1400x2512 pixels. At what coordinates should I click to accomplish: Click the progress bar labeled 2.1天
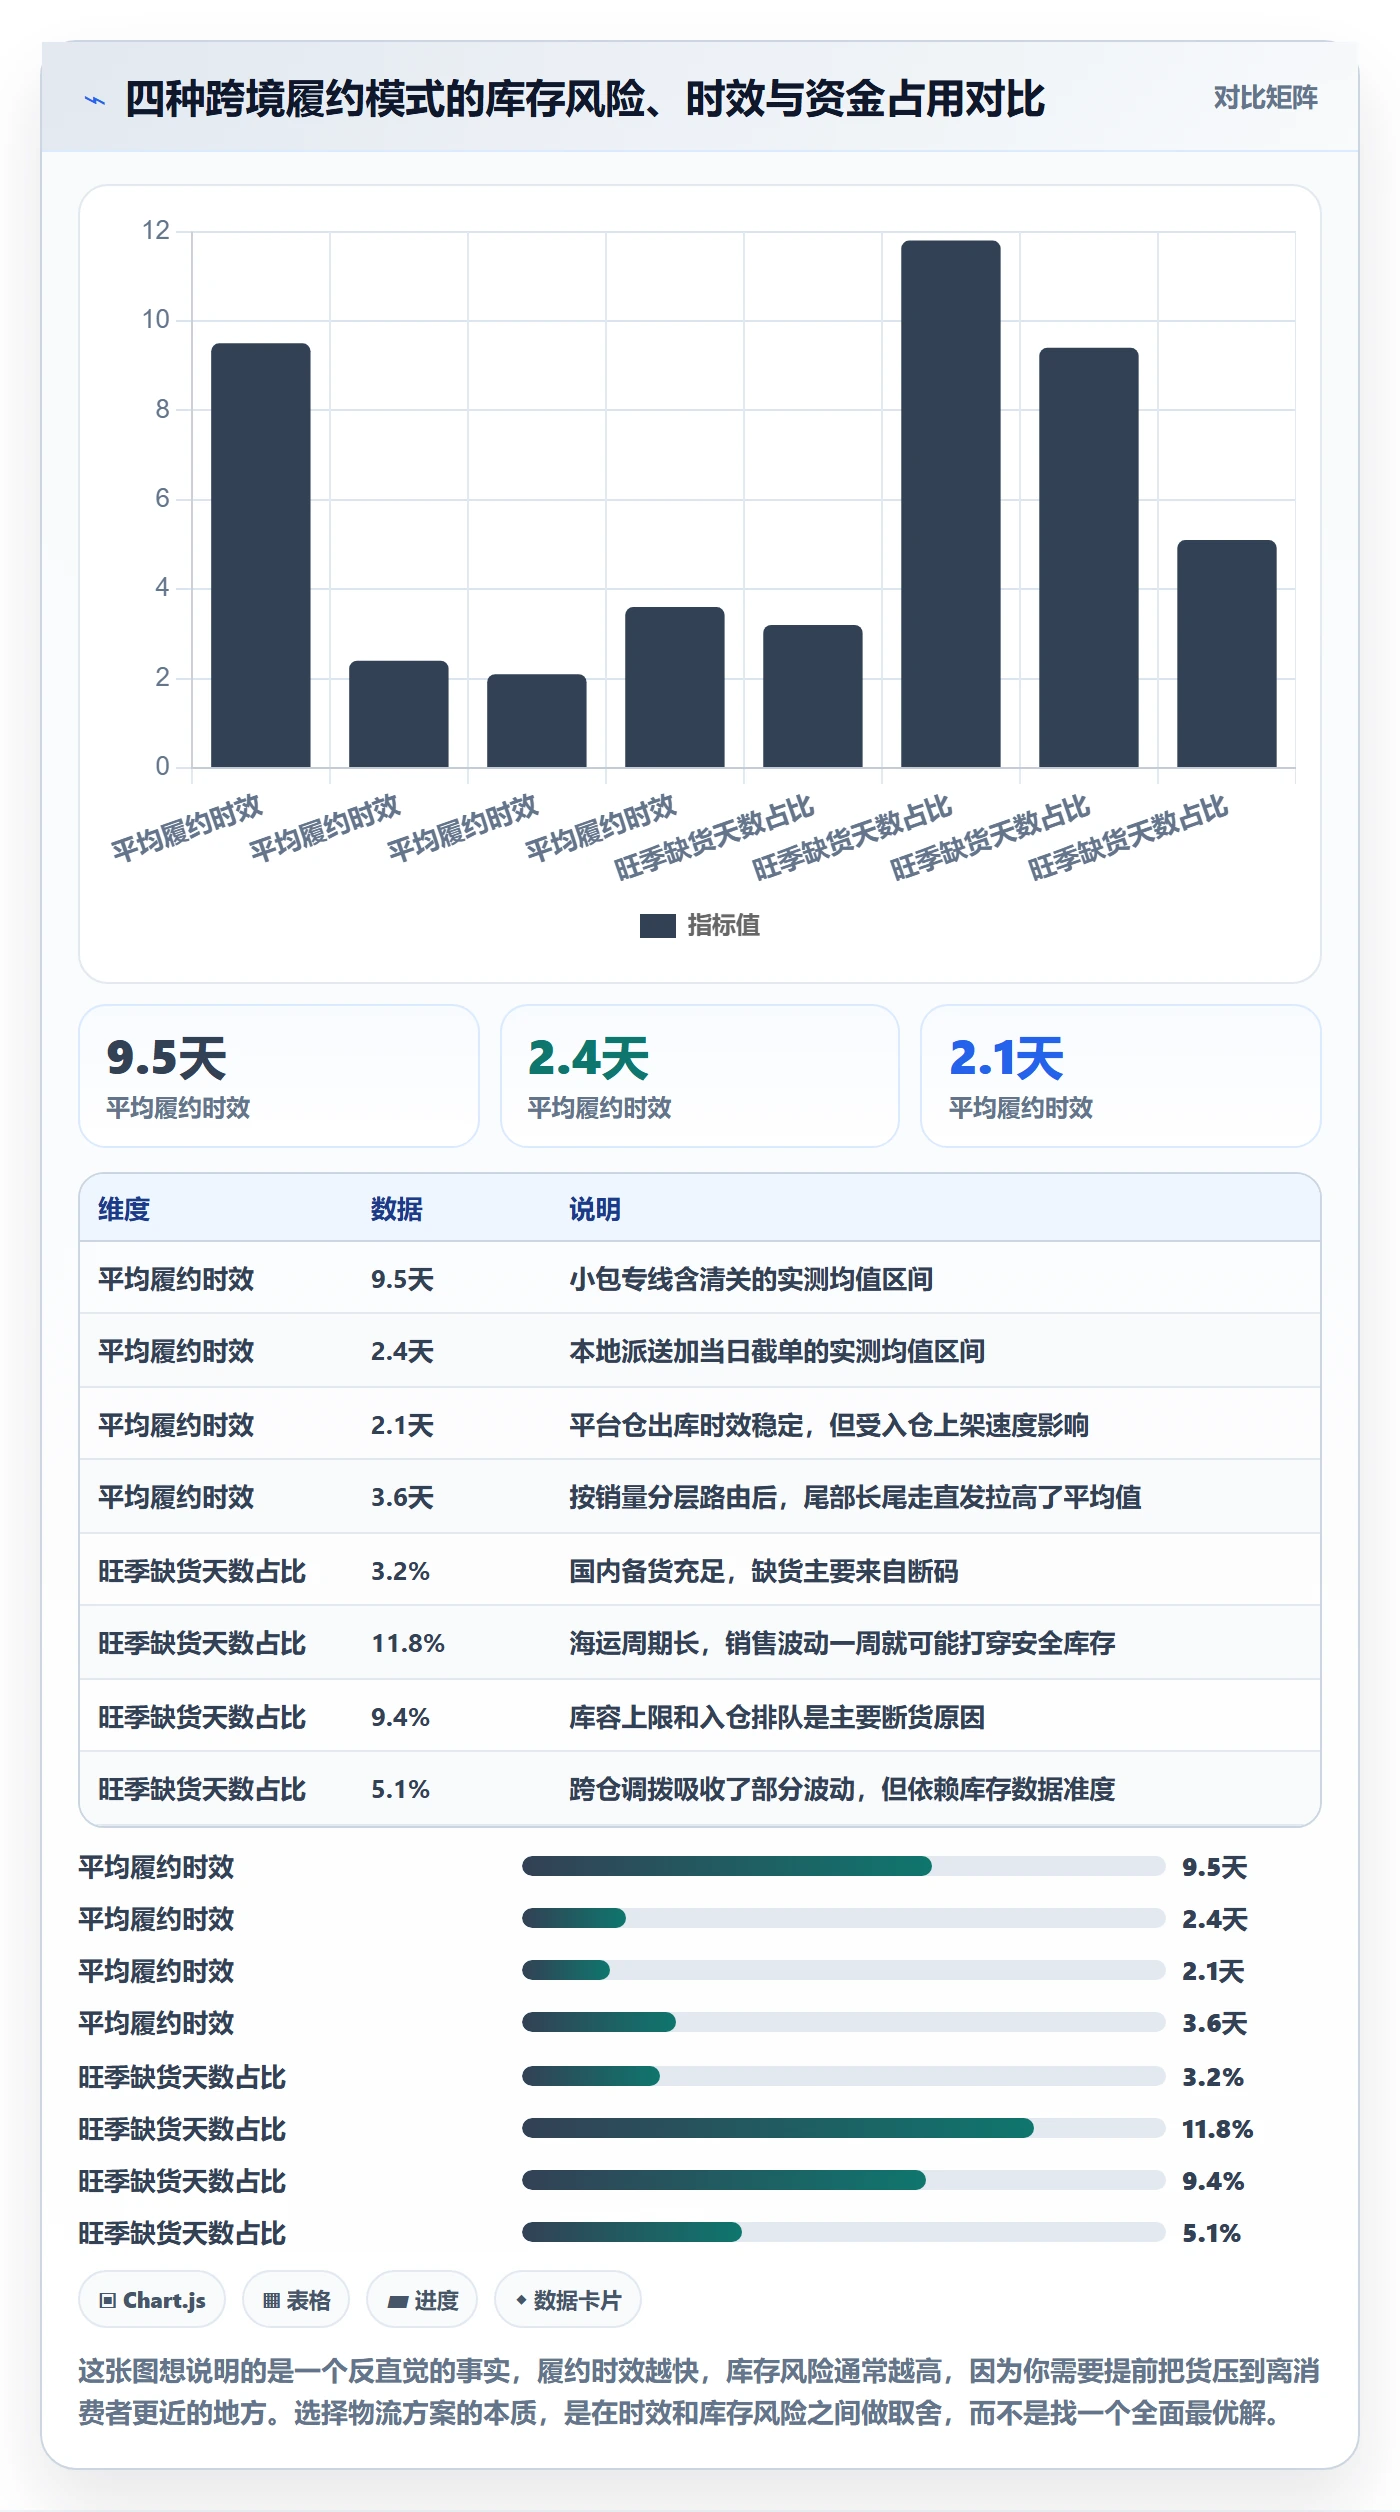[843, 1970]
